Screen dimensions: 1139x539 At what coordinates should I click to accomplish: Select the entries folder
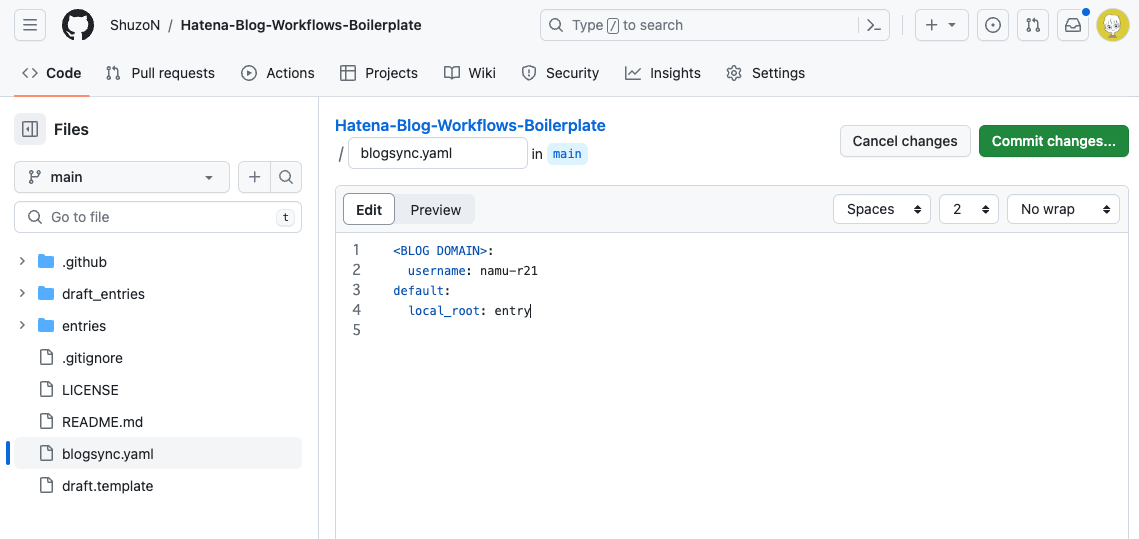point(84,326)
